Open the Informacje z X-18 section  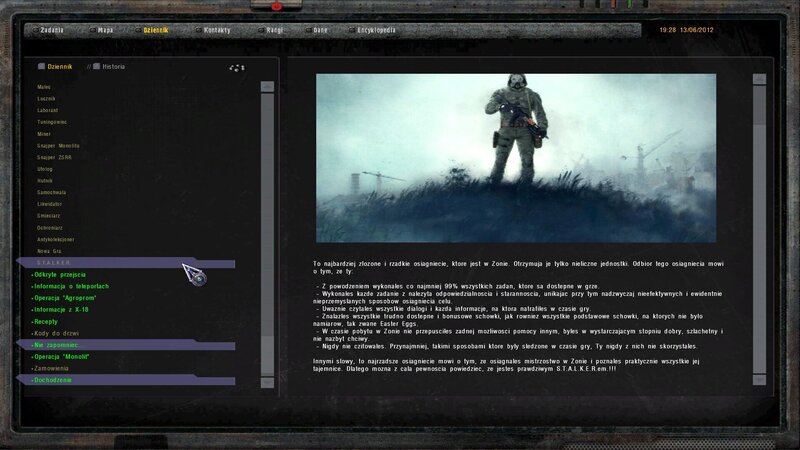[61, 310]
